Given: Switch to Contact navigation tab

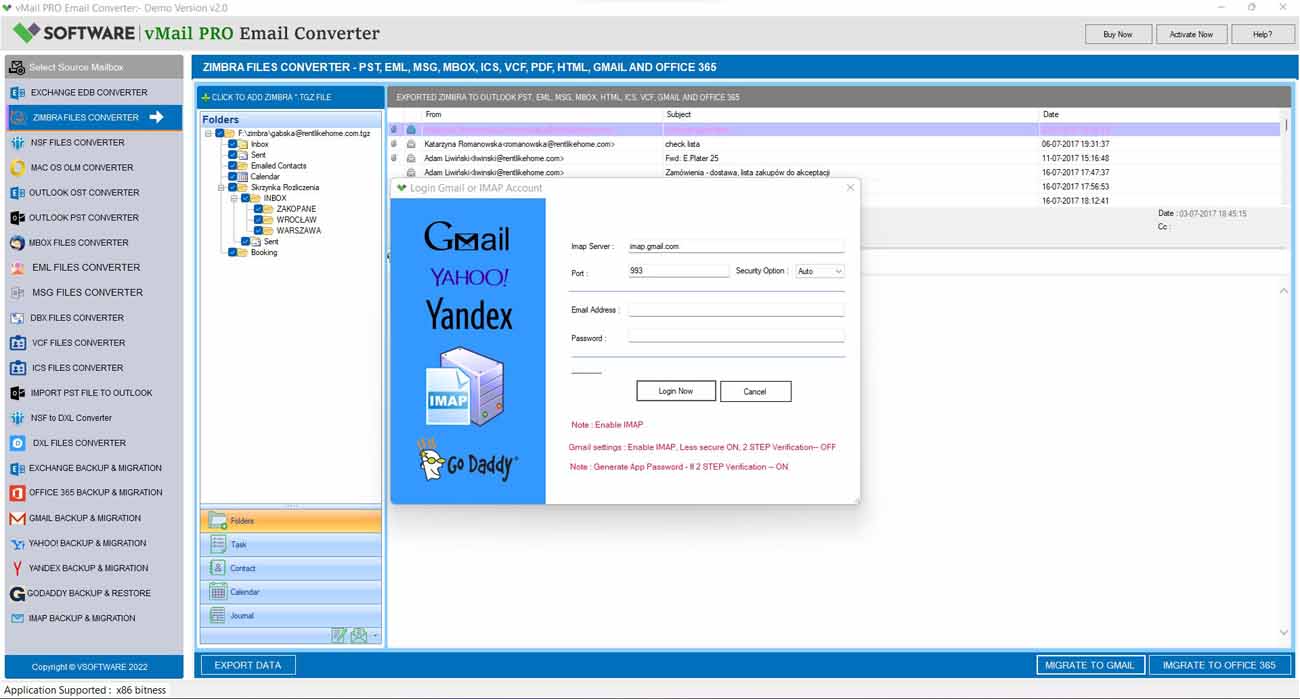Looking at the screenshot, I should [x=291, y=568].
